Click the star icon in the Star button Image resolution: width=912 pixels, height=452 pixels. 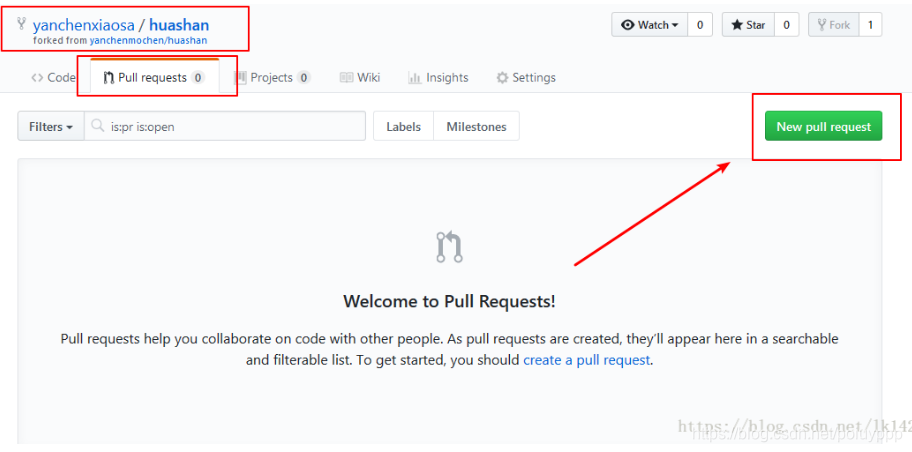[x=737, y=25]
